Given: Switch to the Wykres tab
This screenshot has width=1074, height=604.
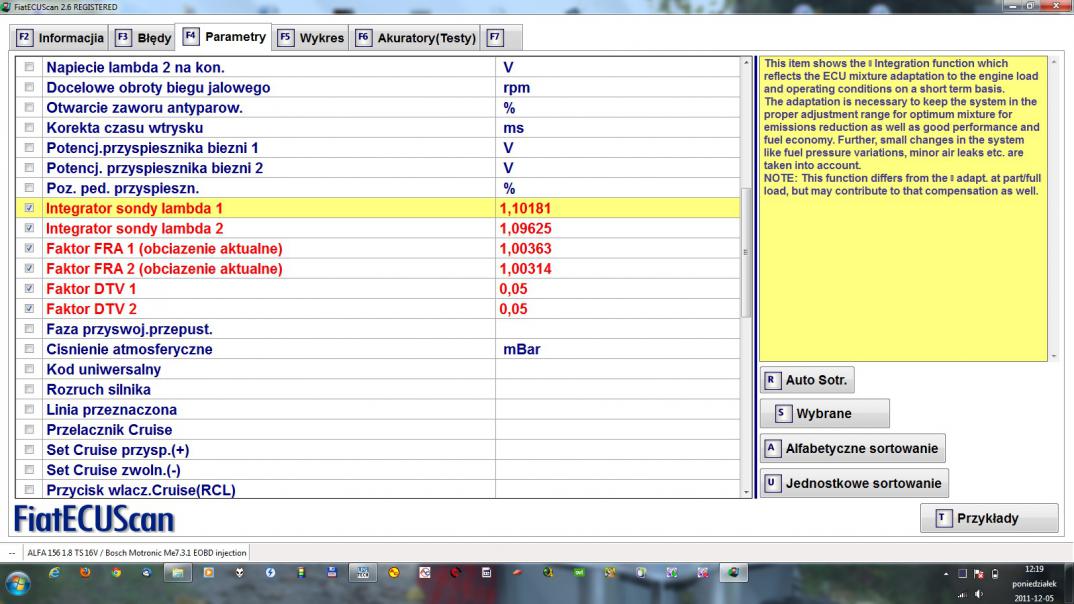Looking at the screenshot, I should 310,38.
